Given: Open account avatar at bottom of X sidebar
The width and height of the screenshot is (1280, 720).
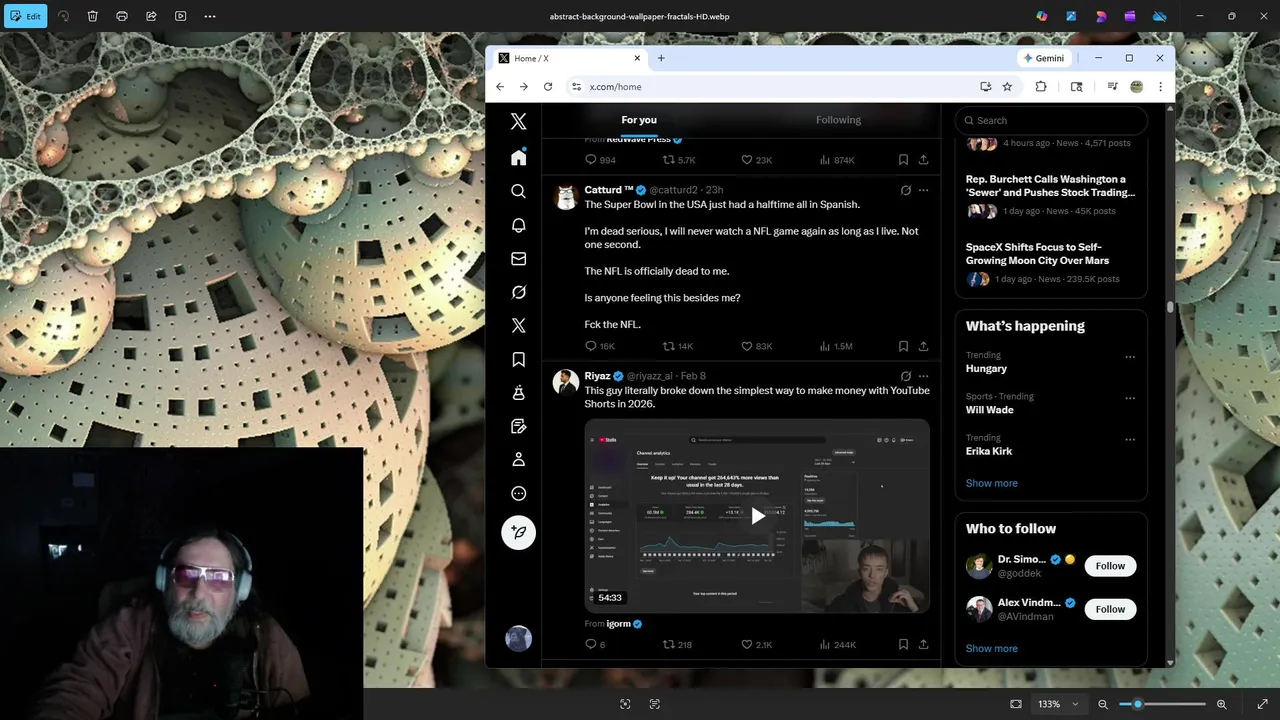Looking at the screenshot, I should [x=518, y=638].
